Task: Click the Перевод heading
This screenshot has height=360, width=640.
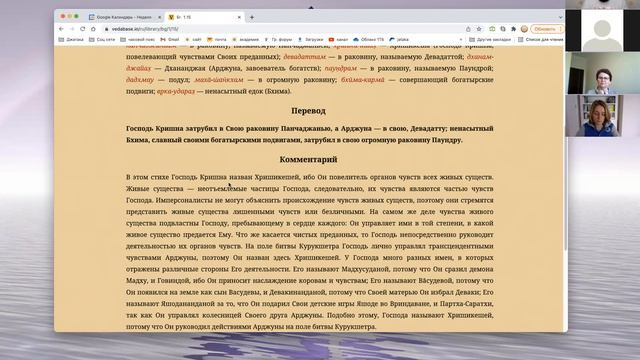Action: tap(308, 111)
